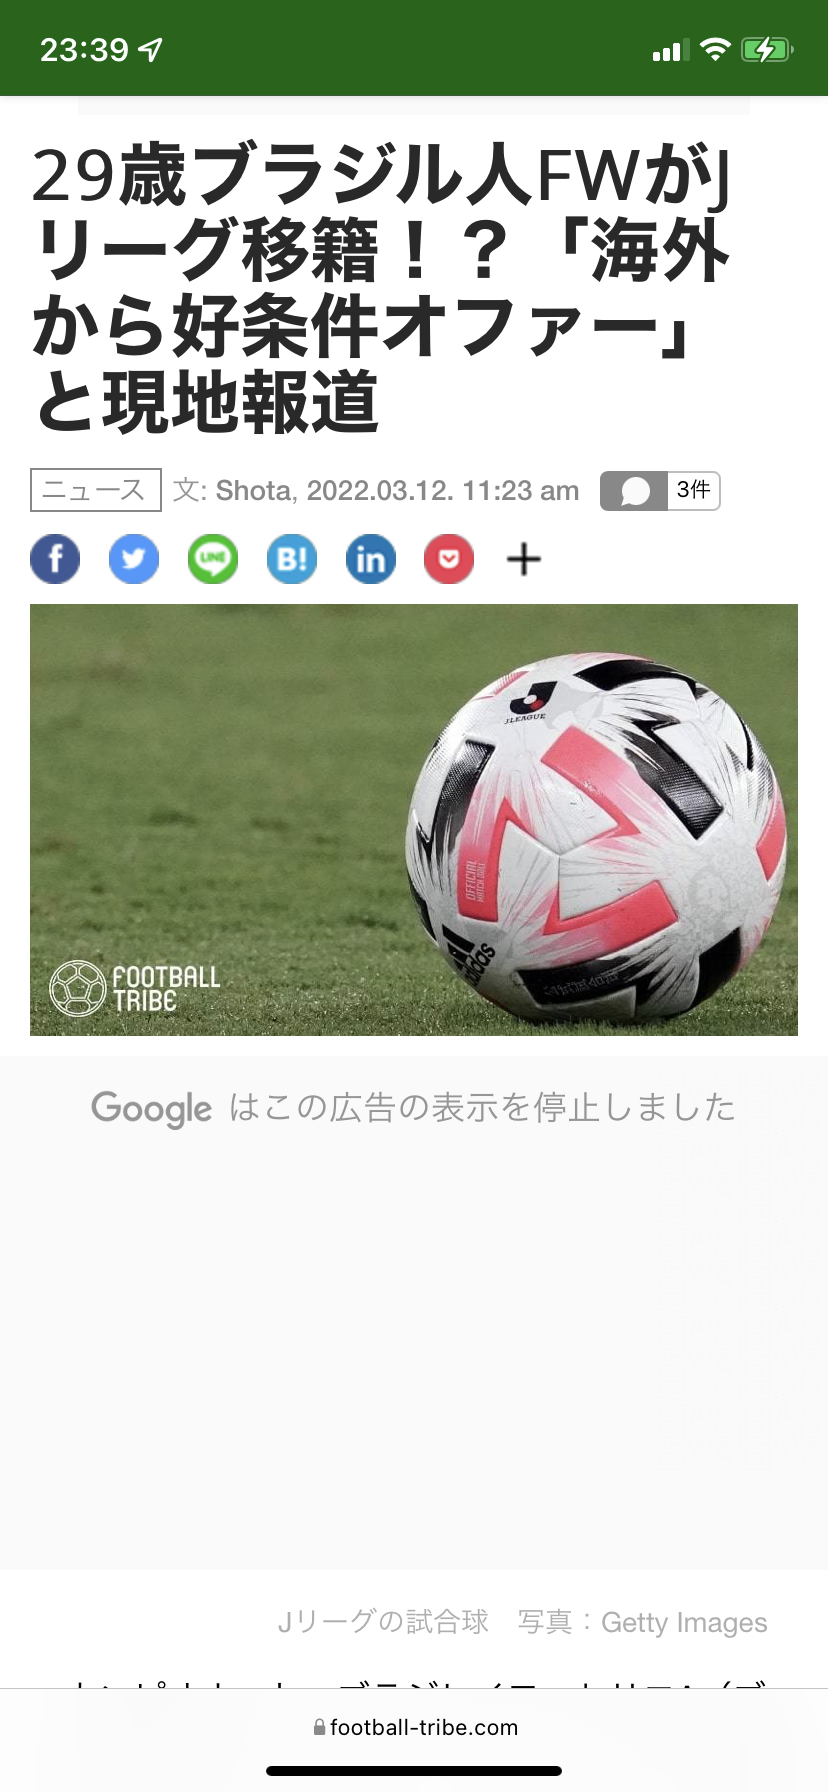Screen dimensions: 828x1792
Task: Open author Shota's link
Action: coord(254,491)
